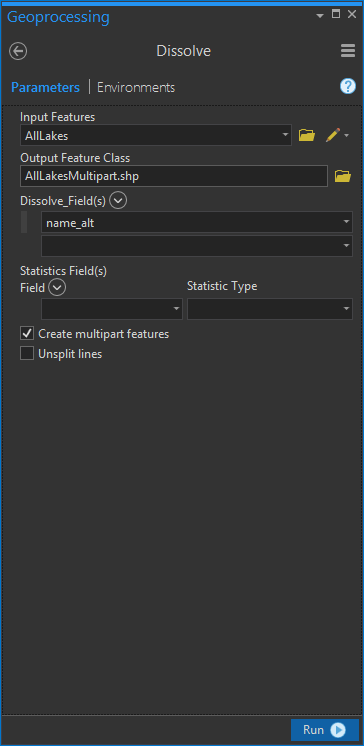Expand the Statistics Field chevron
This screenshot has height=746, width=364.
57,287
